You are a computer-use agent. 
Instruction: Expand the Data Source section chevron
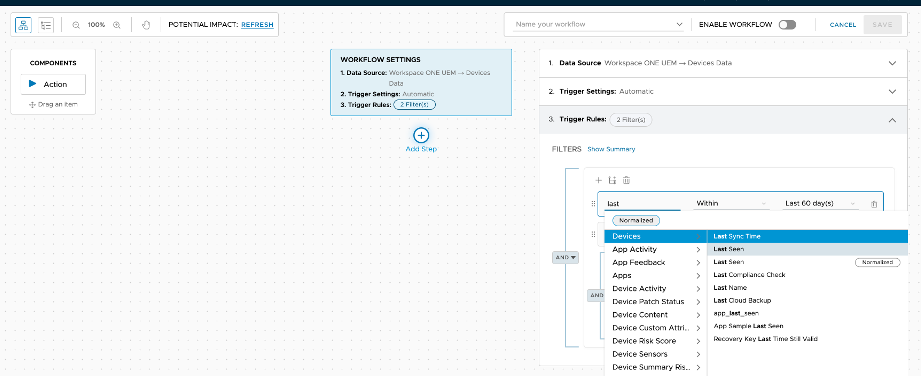pos(892,63)
